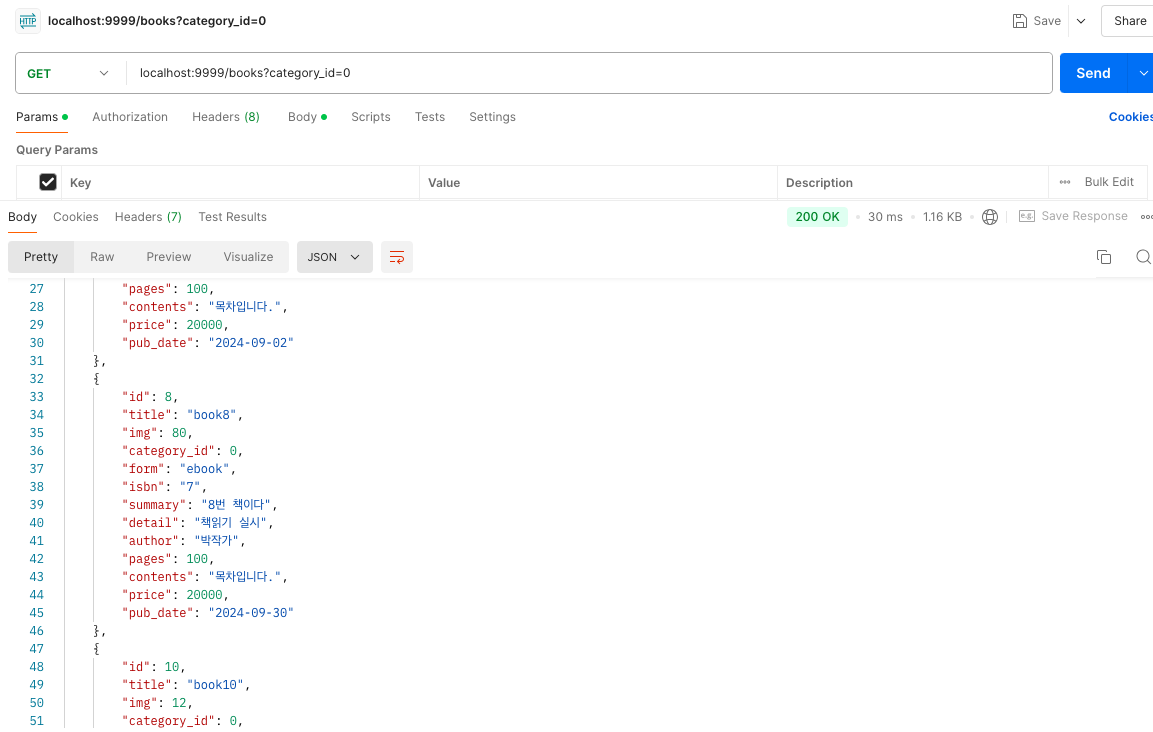The image size is (1153, 732).
Task: Click the "summary": "8번 책이다" line
Action: 199,505
